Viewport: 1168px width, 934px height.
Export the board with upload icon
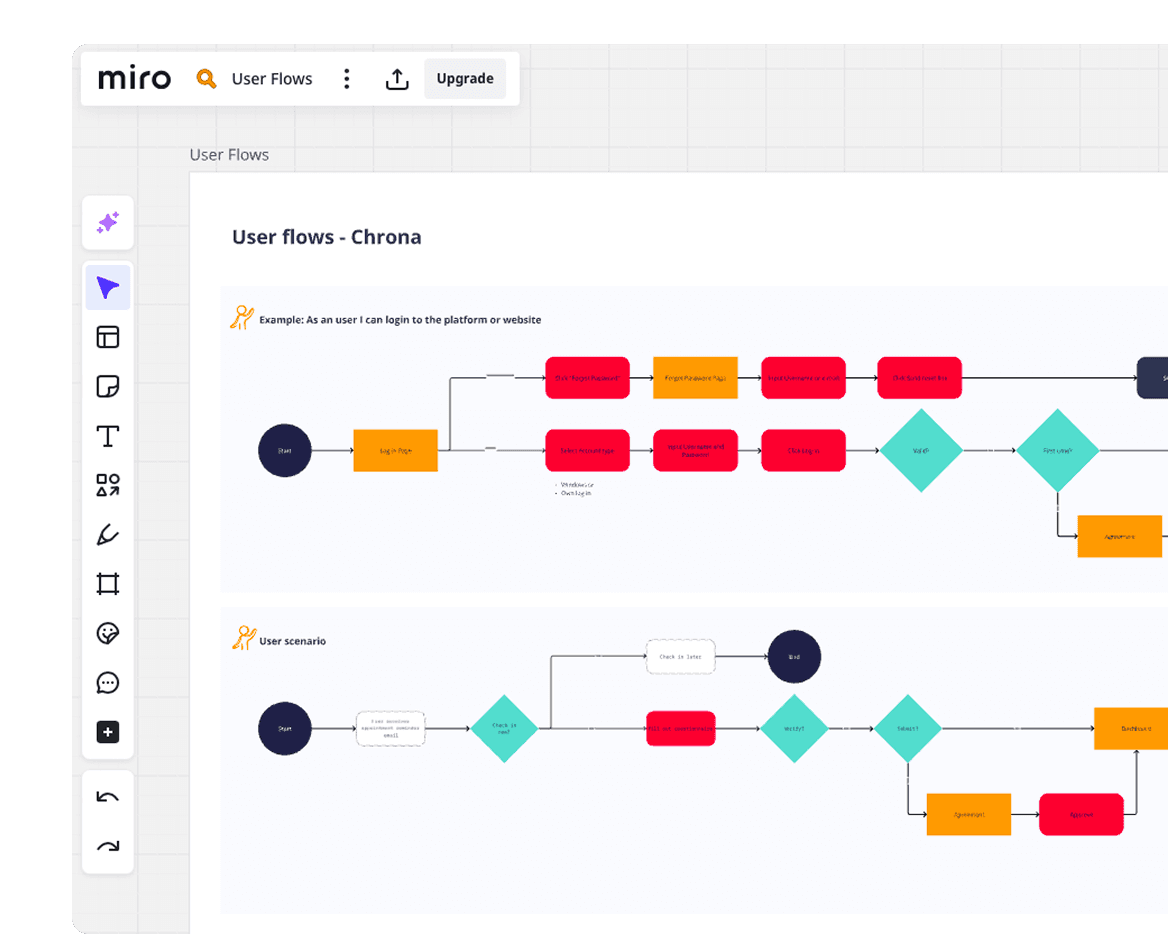[x=397, y=79]
